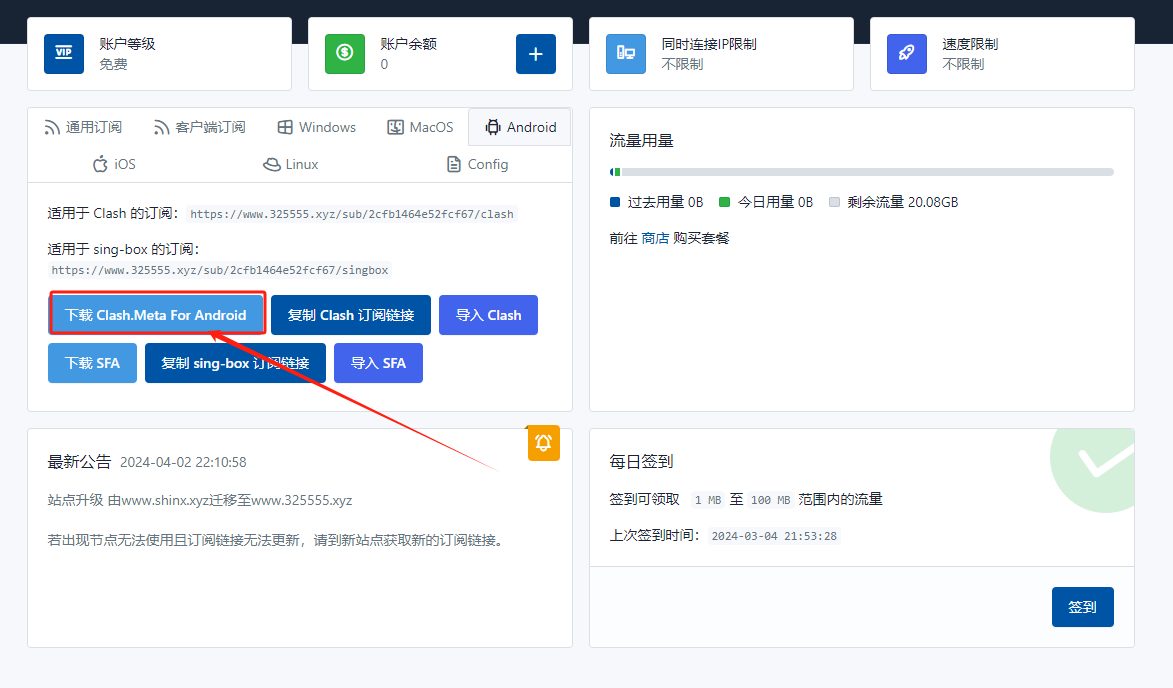This screenshot has height=688, width=1173.
Task: Click the green 今日用量 legend swatch
Action: pyautogui.click(x=724, y=202)
